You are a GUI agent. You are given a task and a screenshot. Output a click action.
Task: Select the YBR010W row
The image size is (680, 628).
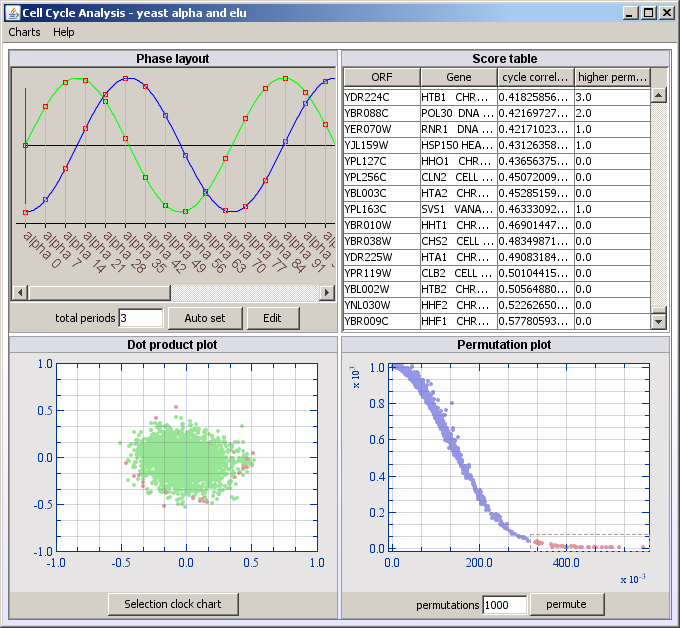coord(497,226)
